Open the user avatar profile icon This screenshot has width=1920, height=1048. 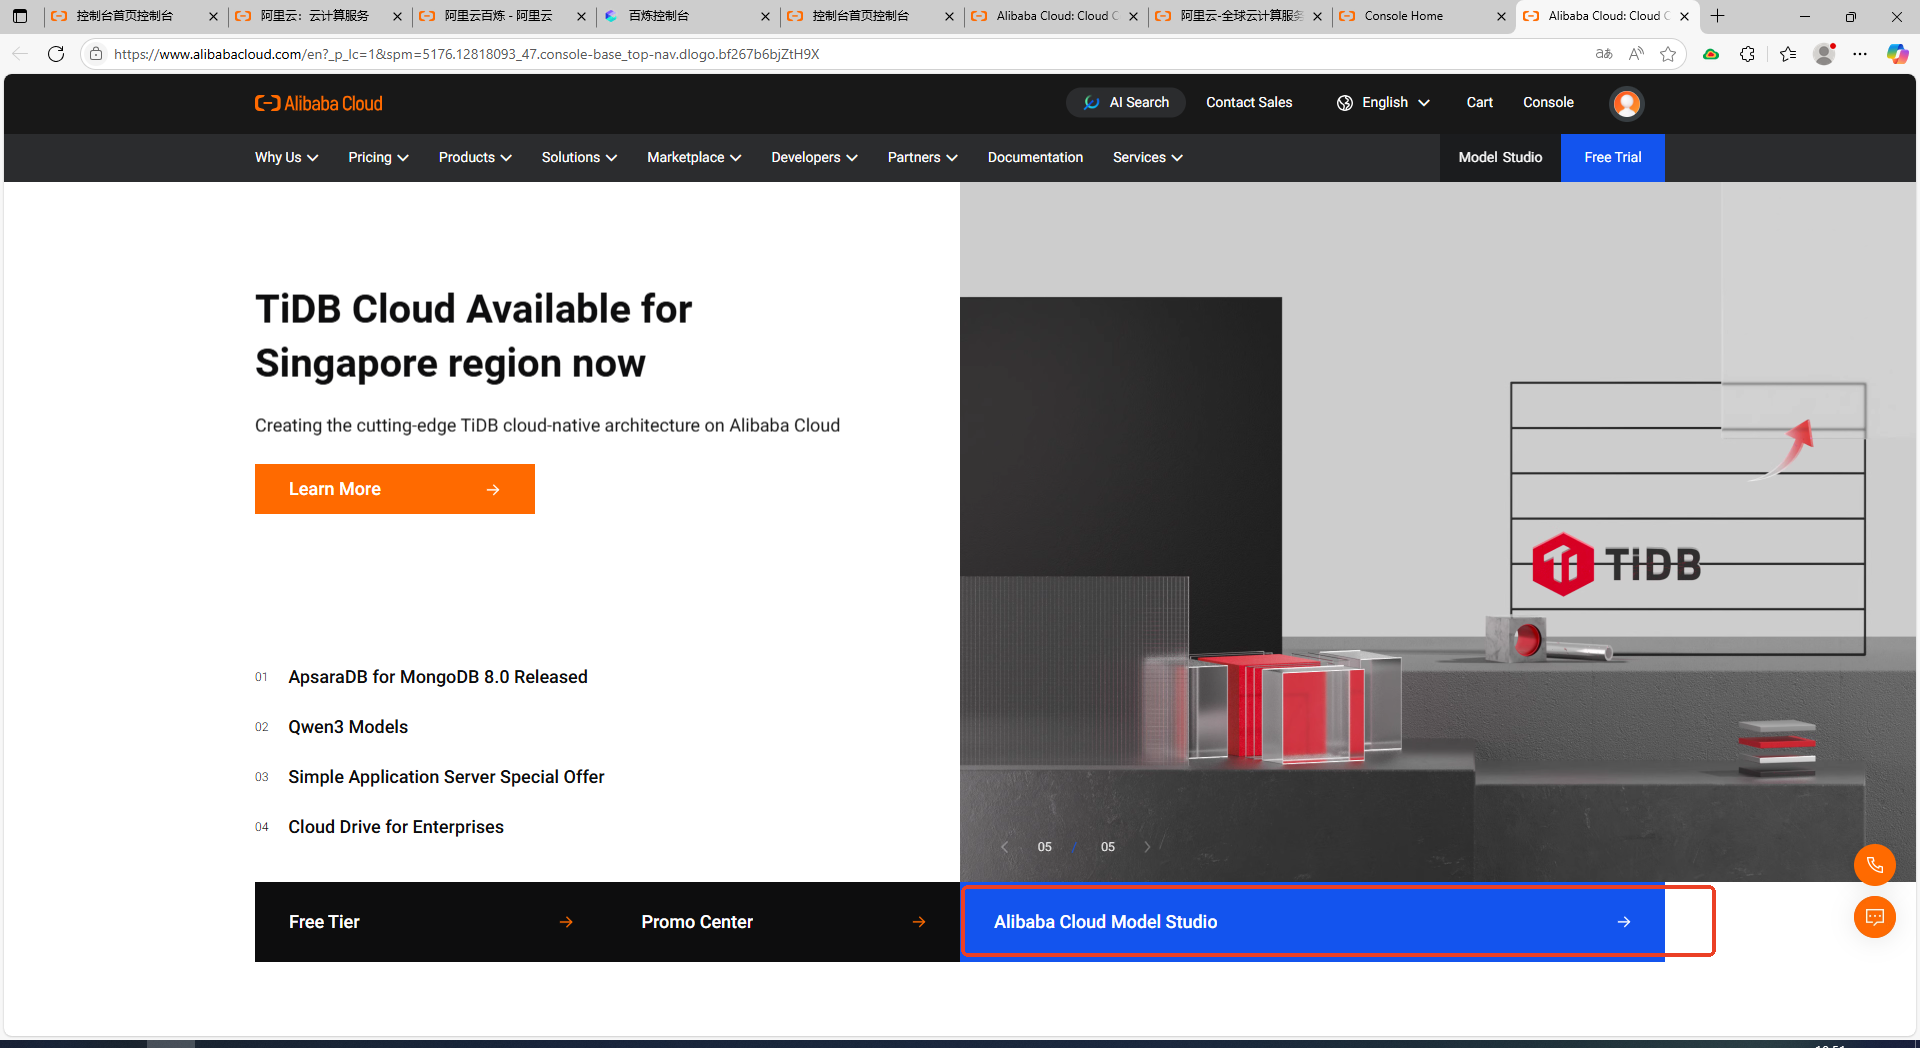(1627, 103)
